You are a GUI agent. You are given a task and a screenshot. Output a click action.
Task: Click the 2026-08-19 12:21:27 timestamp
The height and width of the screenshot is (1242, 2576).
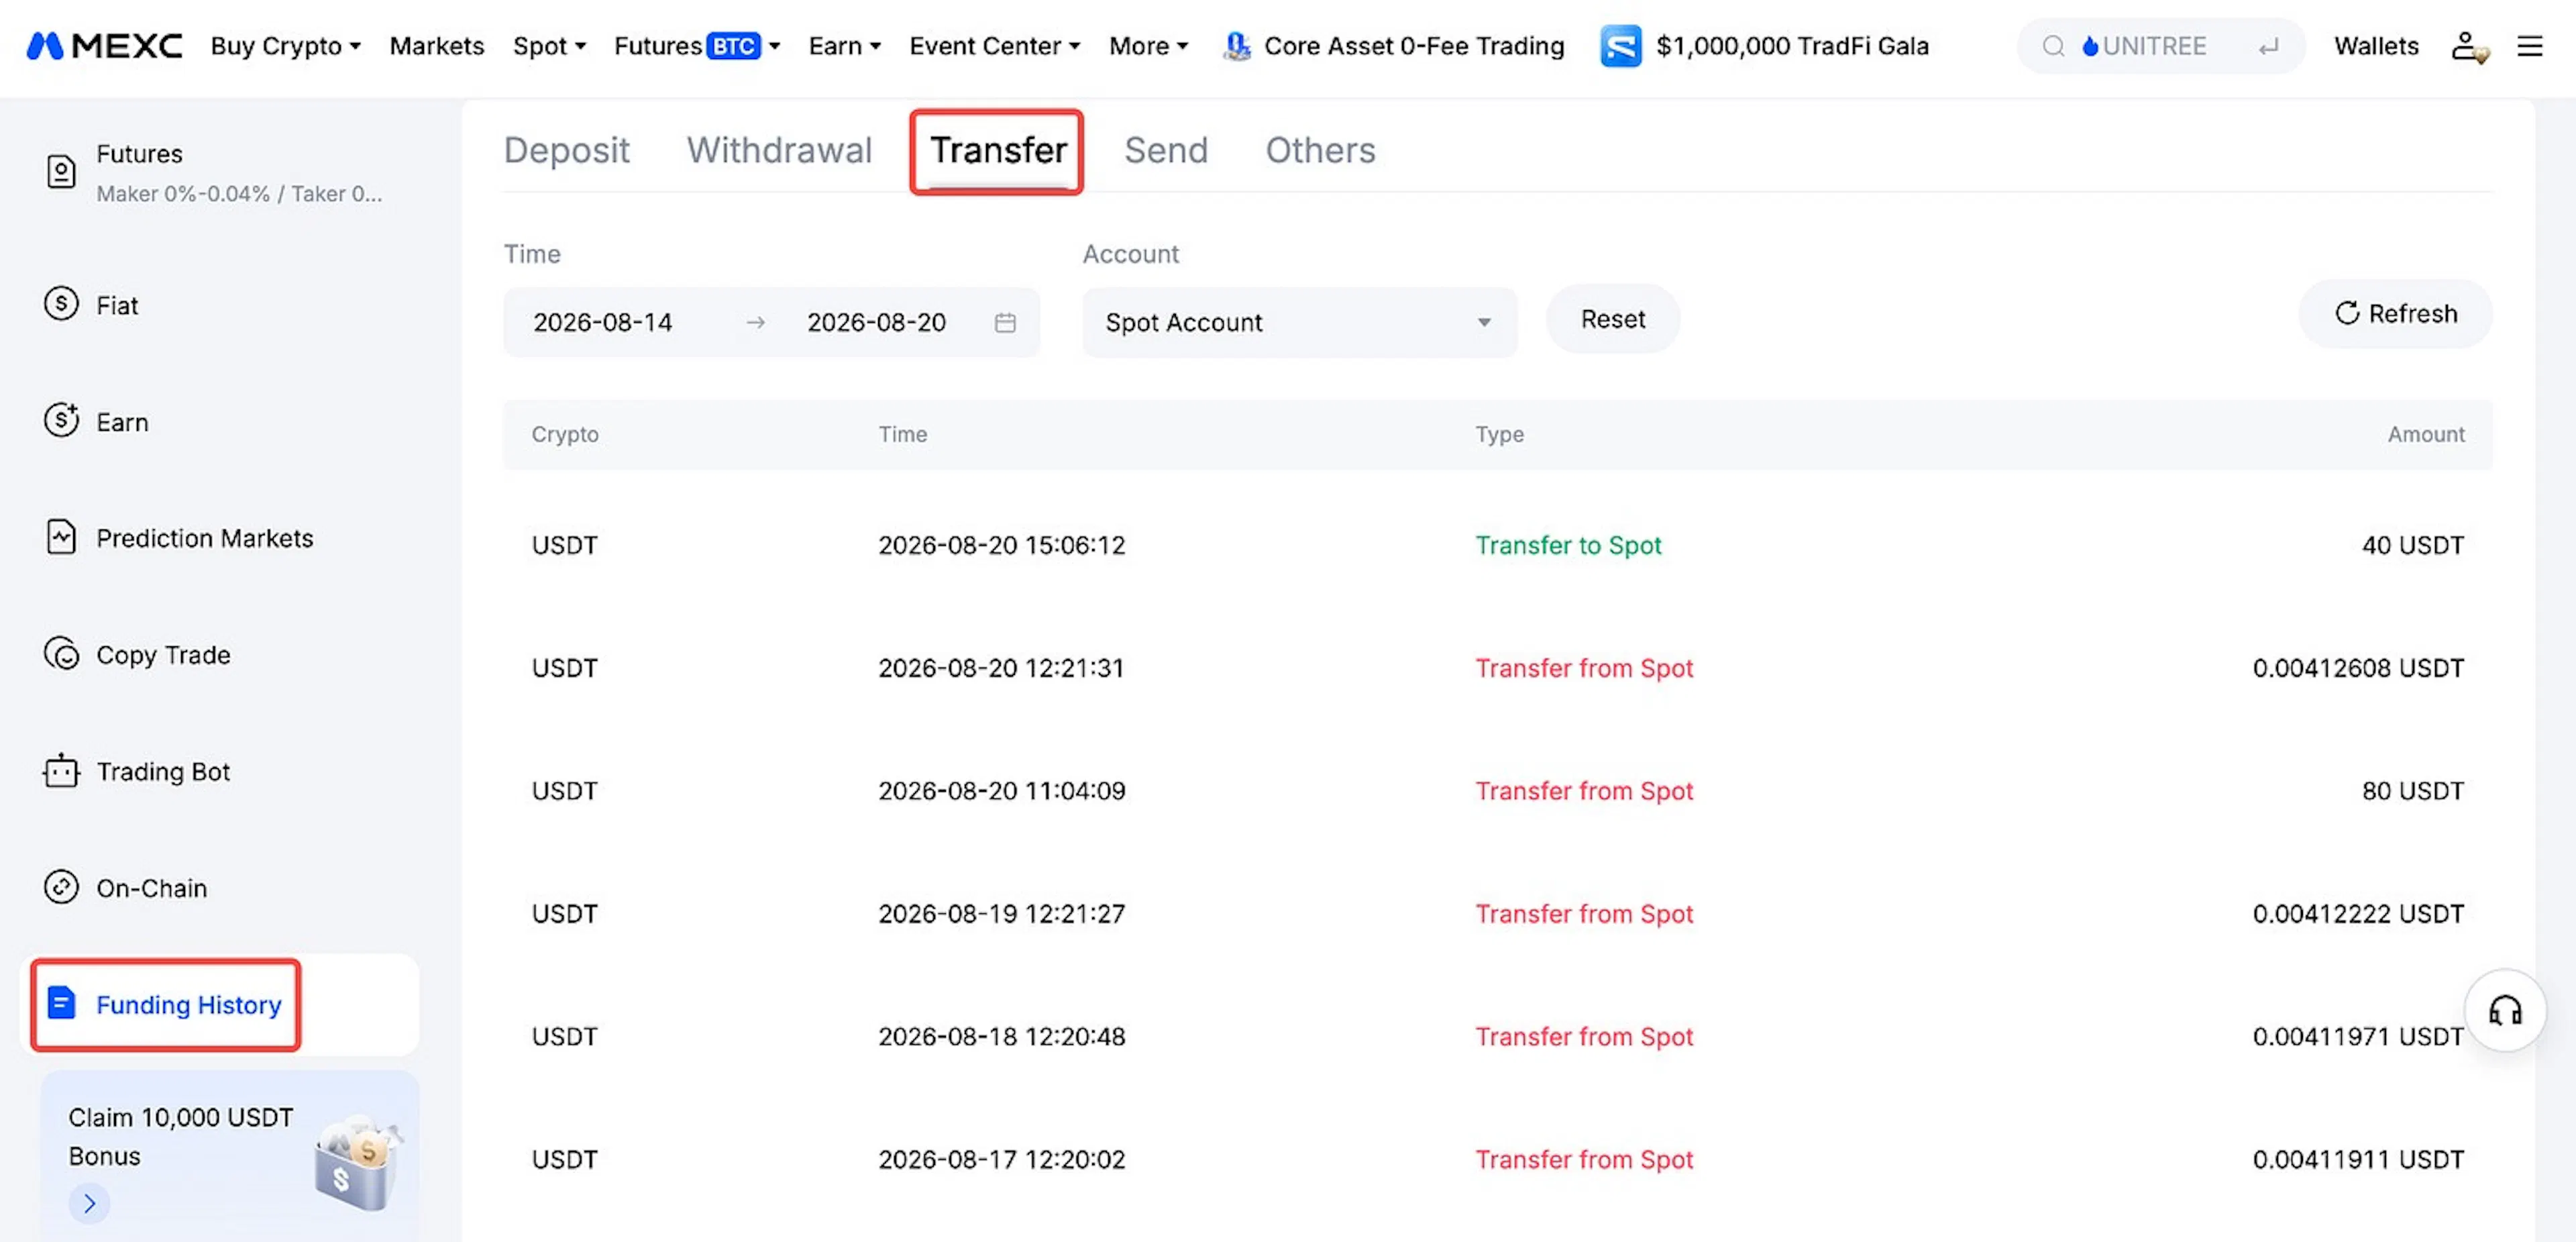coord(1001,914)
